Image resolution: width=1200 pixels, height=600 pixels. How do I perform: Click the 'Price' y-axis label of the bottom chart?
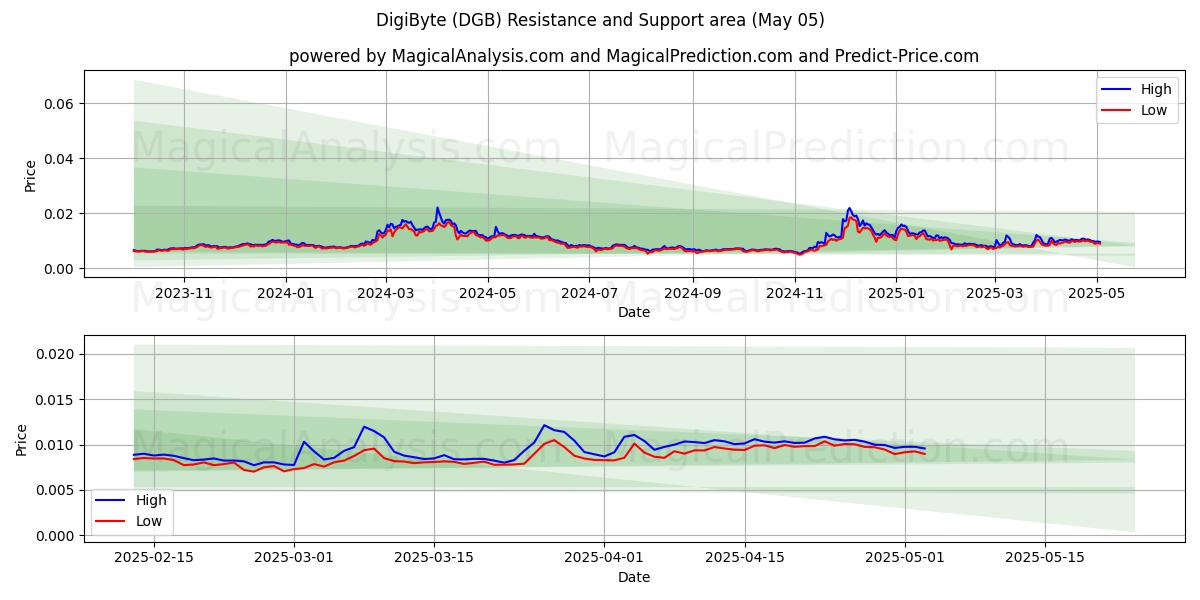point(22,440)
